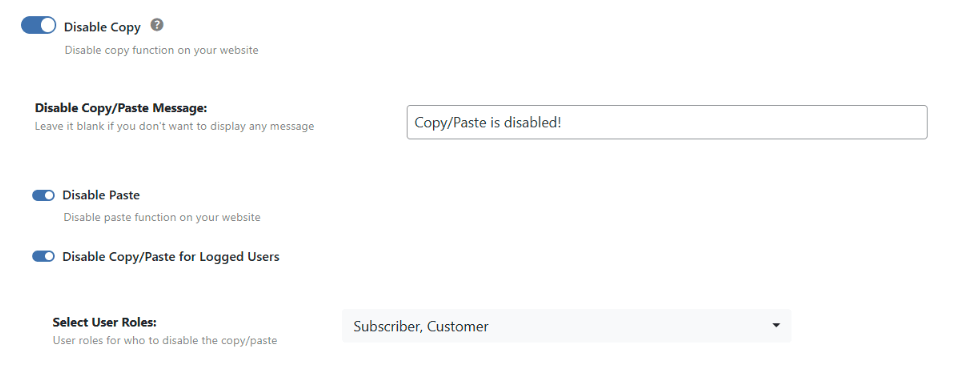Click "Disable Copy/Paste for Logged Users" label

pos(171,257)
